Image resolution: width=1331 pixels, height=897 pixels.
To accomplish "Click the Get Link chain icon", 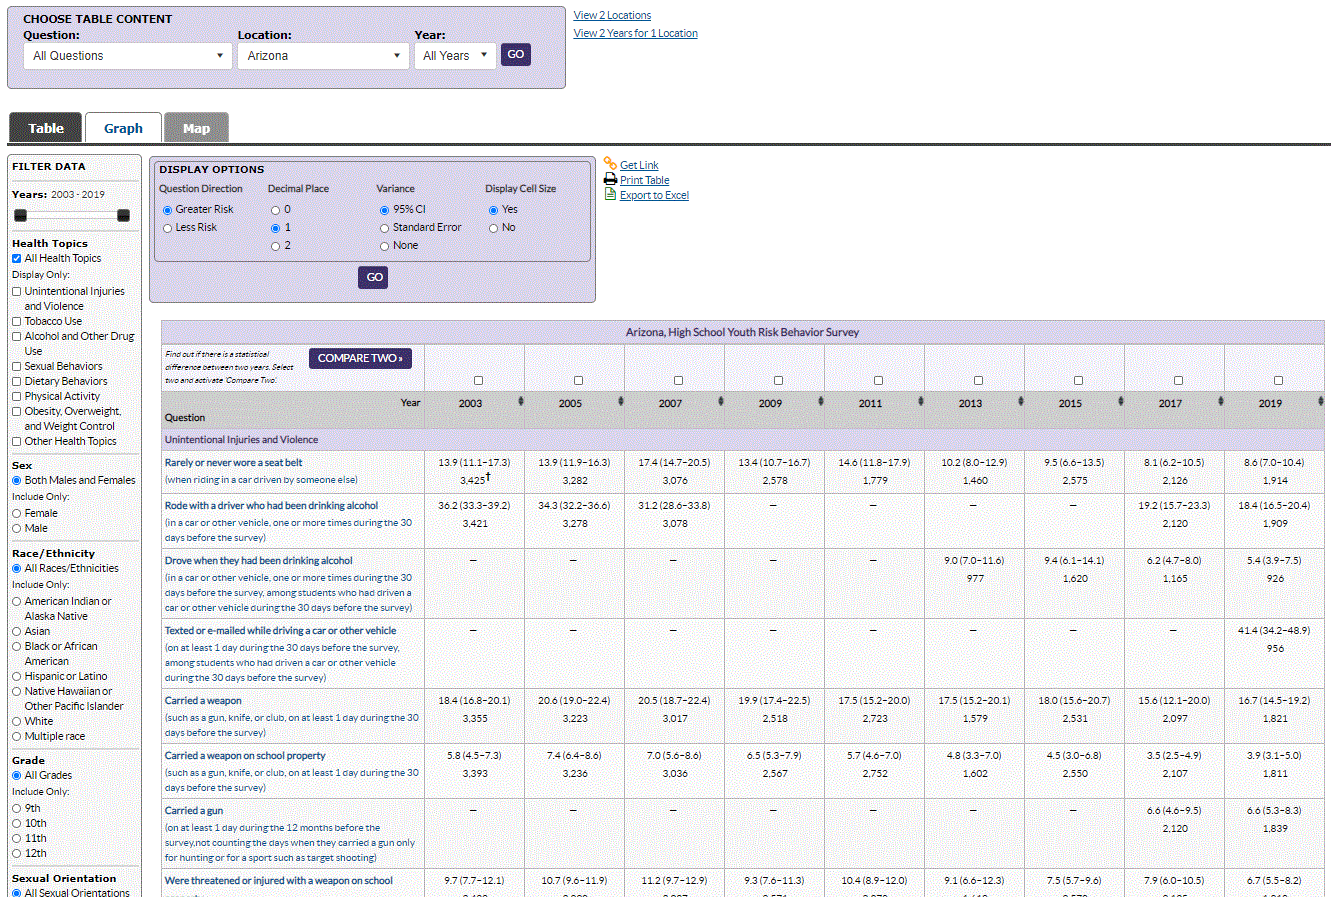I will (x=610, y=163).
